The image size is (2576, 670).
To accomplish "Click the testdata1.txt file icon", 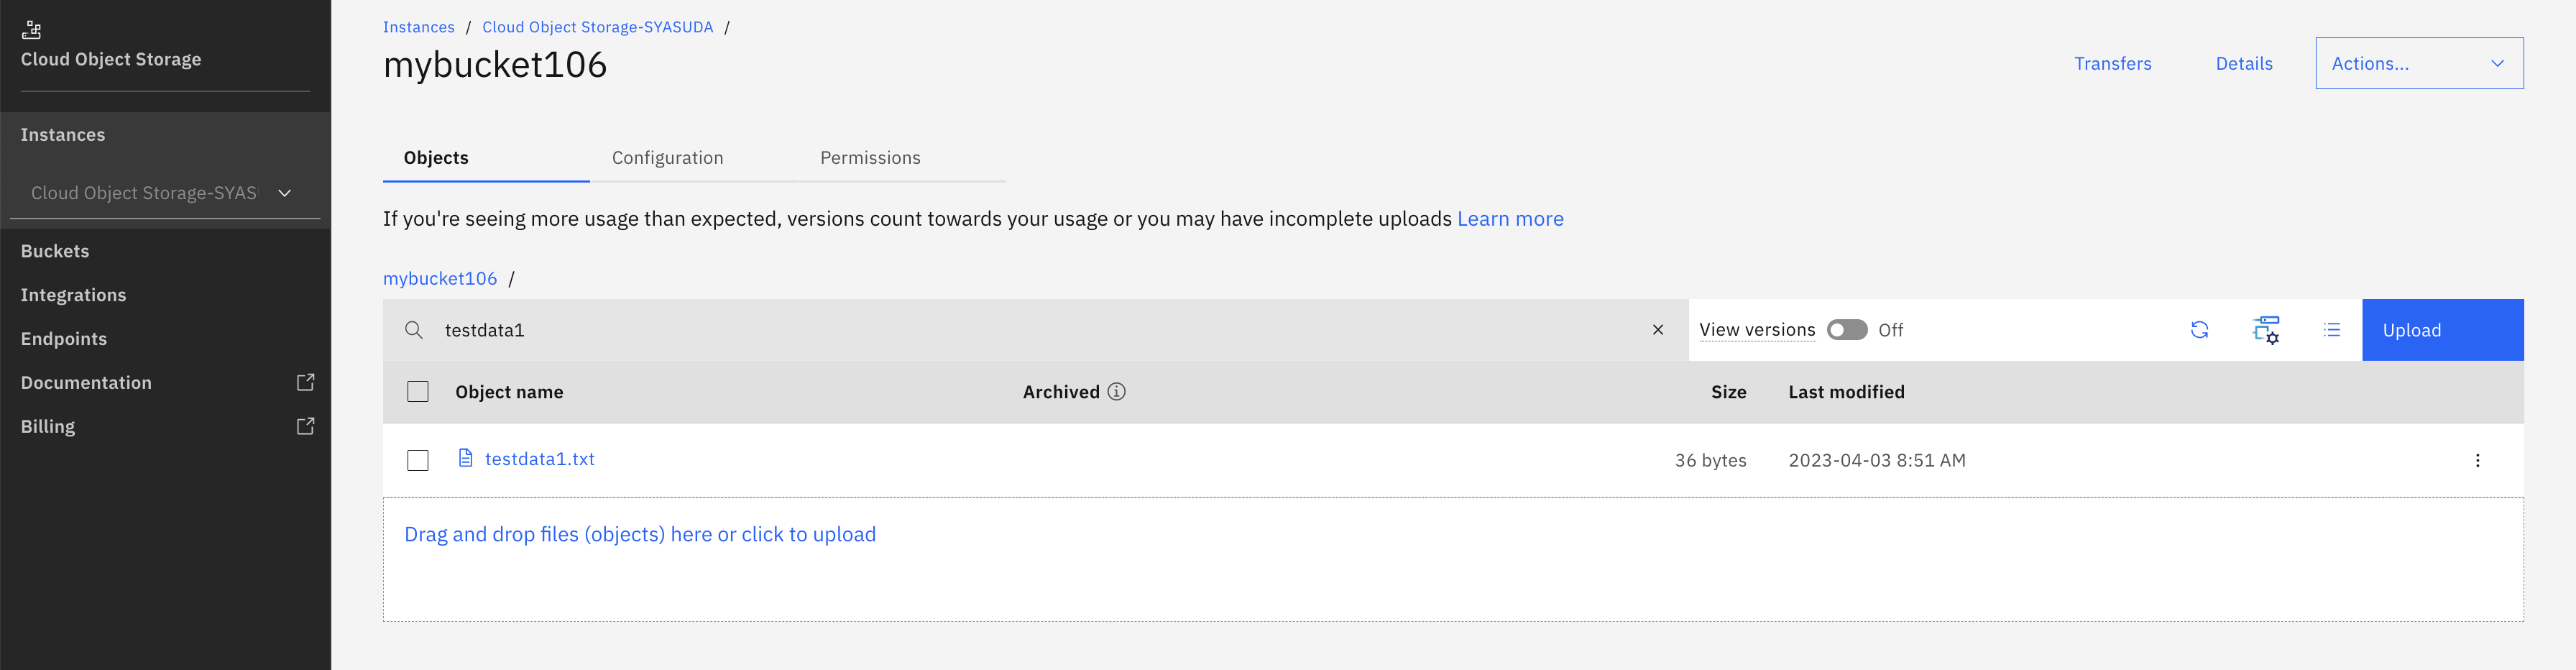I will click(x=465, y=458).
